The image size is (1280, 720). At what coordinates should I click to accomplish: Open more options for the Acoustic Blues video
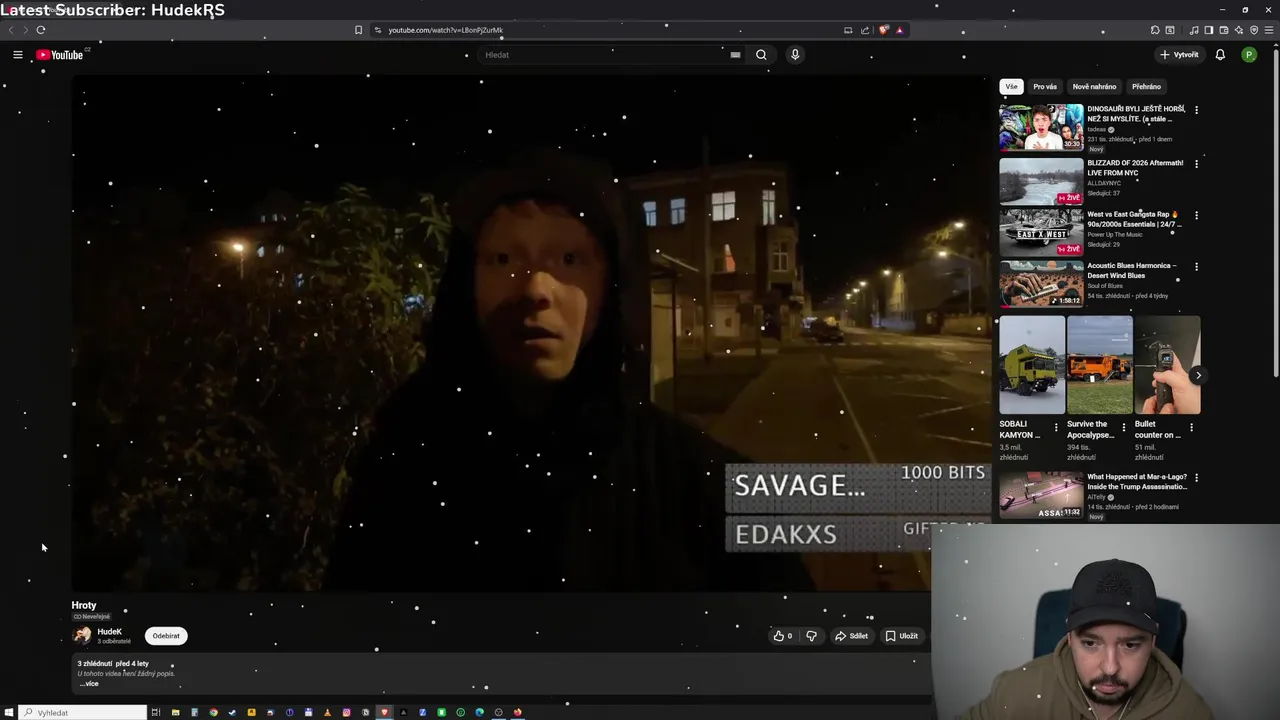pyautogui.click(x=1196, y=267)
